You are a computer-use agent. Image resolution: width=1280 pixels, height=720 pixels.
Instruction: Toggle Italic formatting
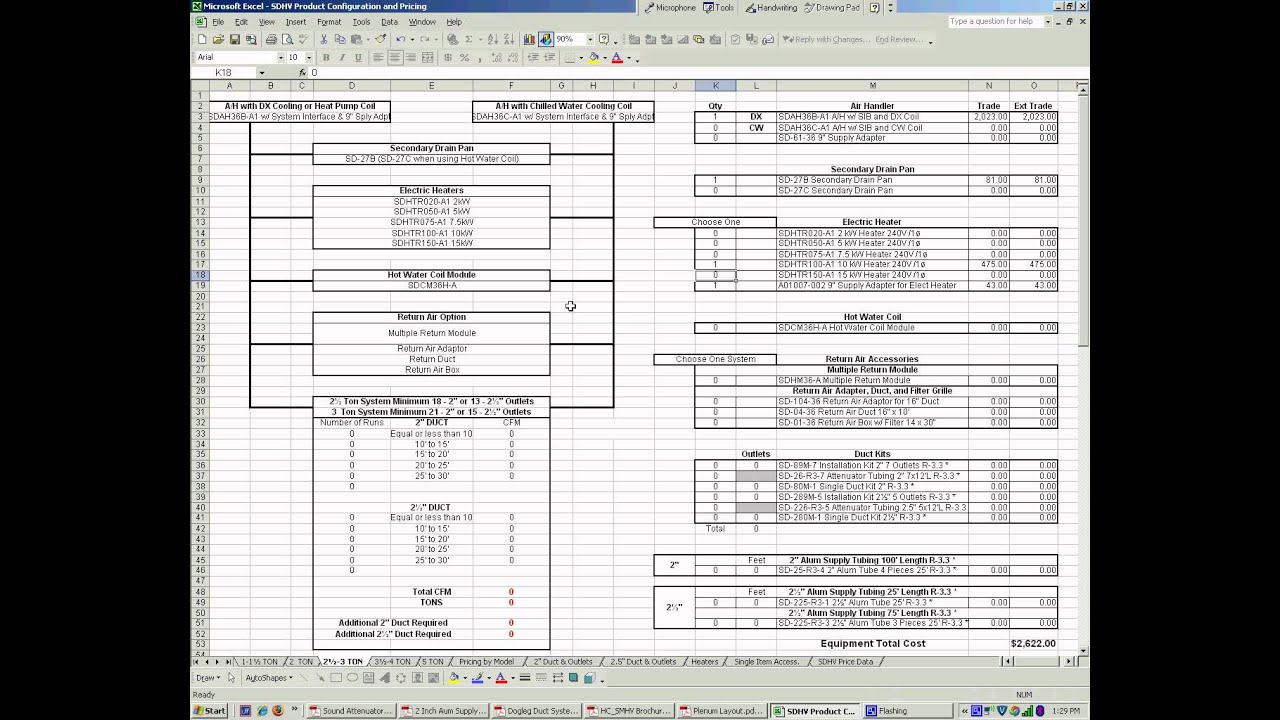tap(342, 57)
